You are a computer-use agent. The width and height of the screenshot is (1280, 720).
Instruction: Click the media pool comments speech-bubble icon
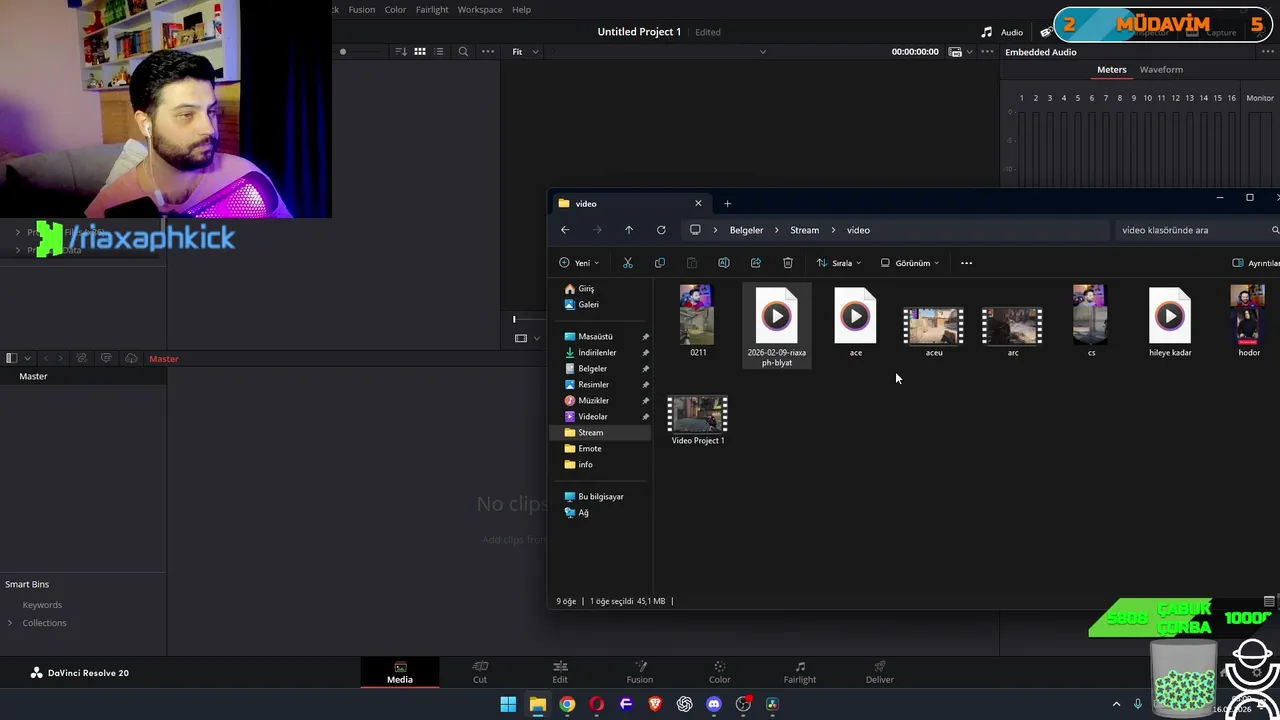pos(106,358)
